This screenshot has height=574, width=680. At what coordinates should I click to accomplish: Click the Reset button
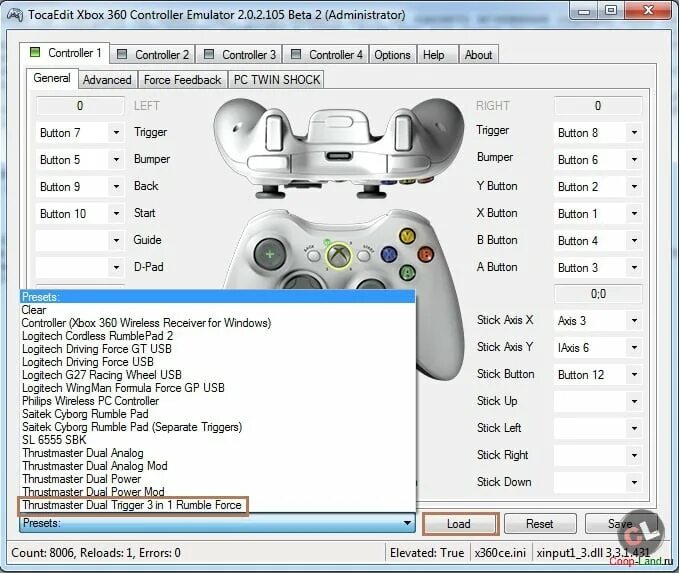[540, 524]
